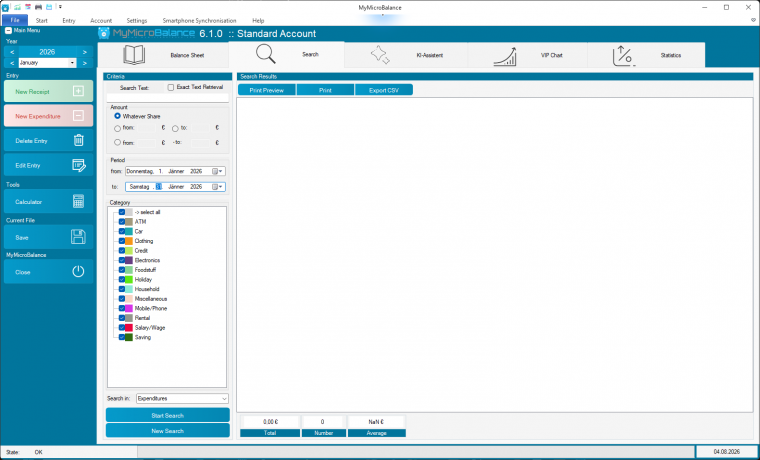The image size is (760, 460).
Task: Uncheck the Clothing category checkbox
Action: (122, 241)
